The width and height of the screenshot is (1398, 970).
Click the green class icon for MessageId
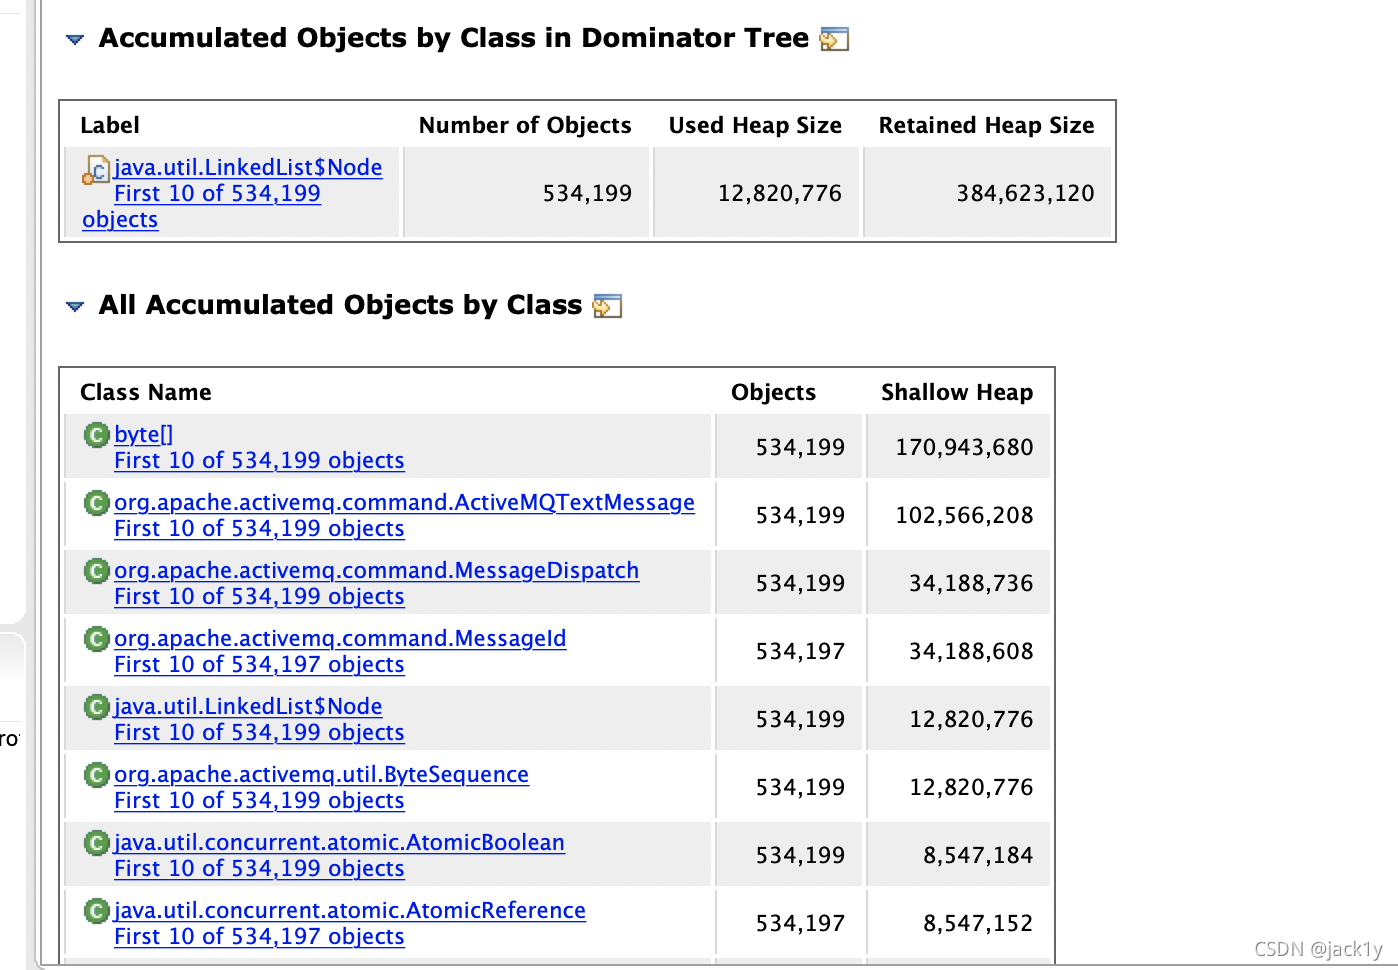click(96, 639)
